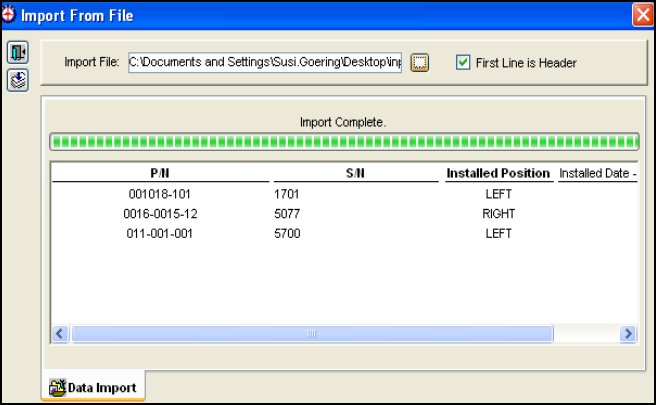Open the browse file button beside path

420,63
